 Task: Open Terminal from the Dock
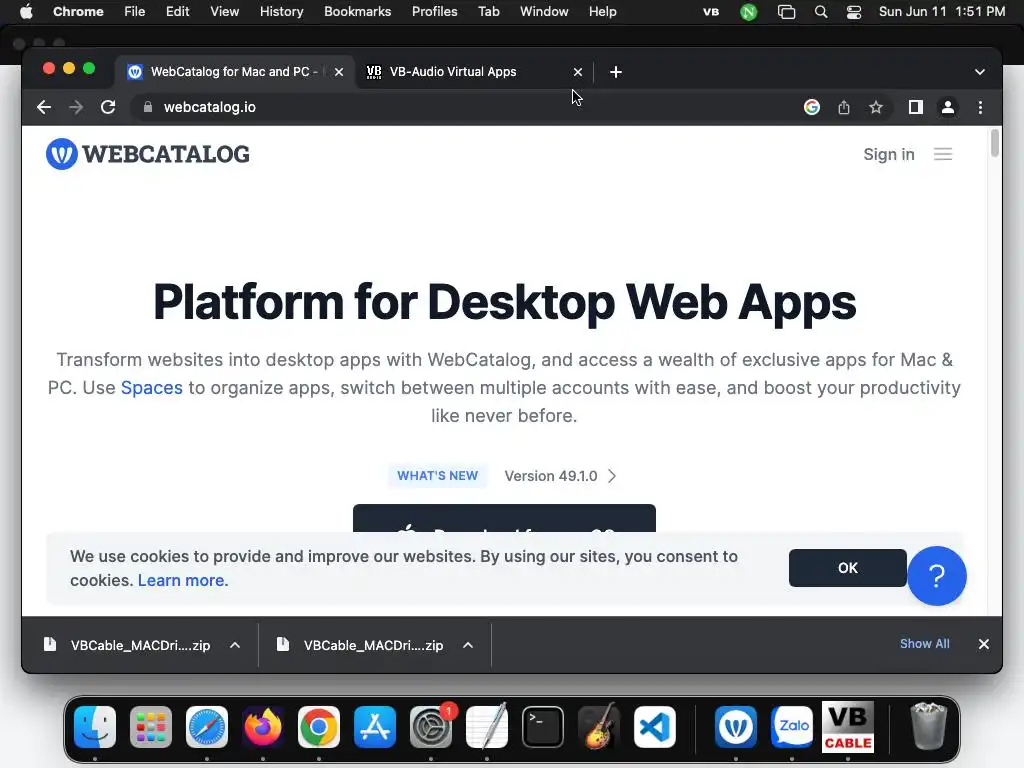[x=543, y=727]
